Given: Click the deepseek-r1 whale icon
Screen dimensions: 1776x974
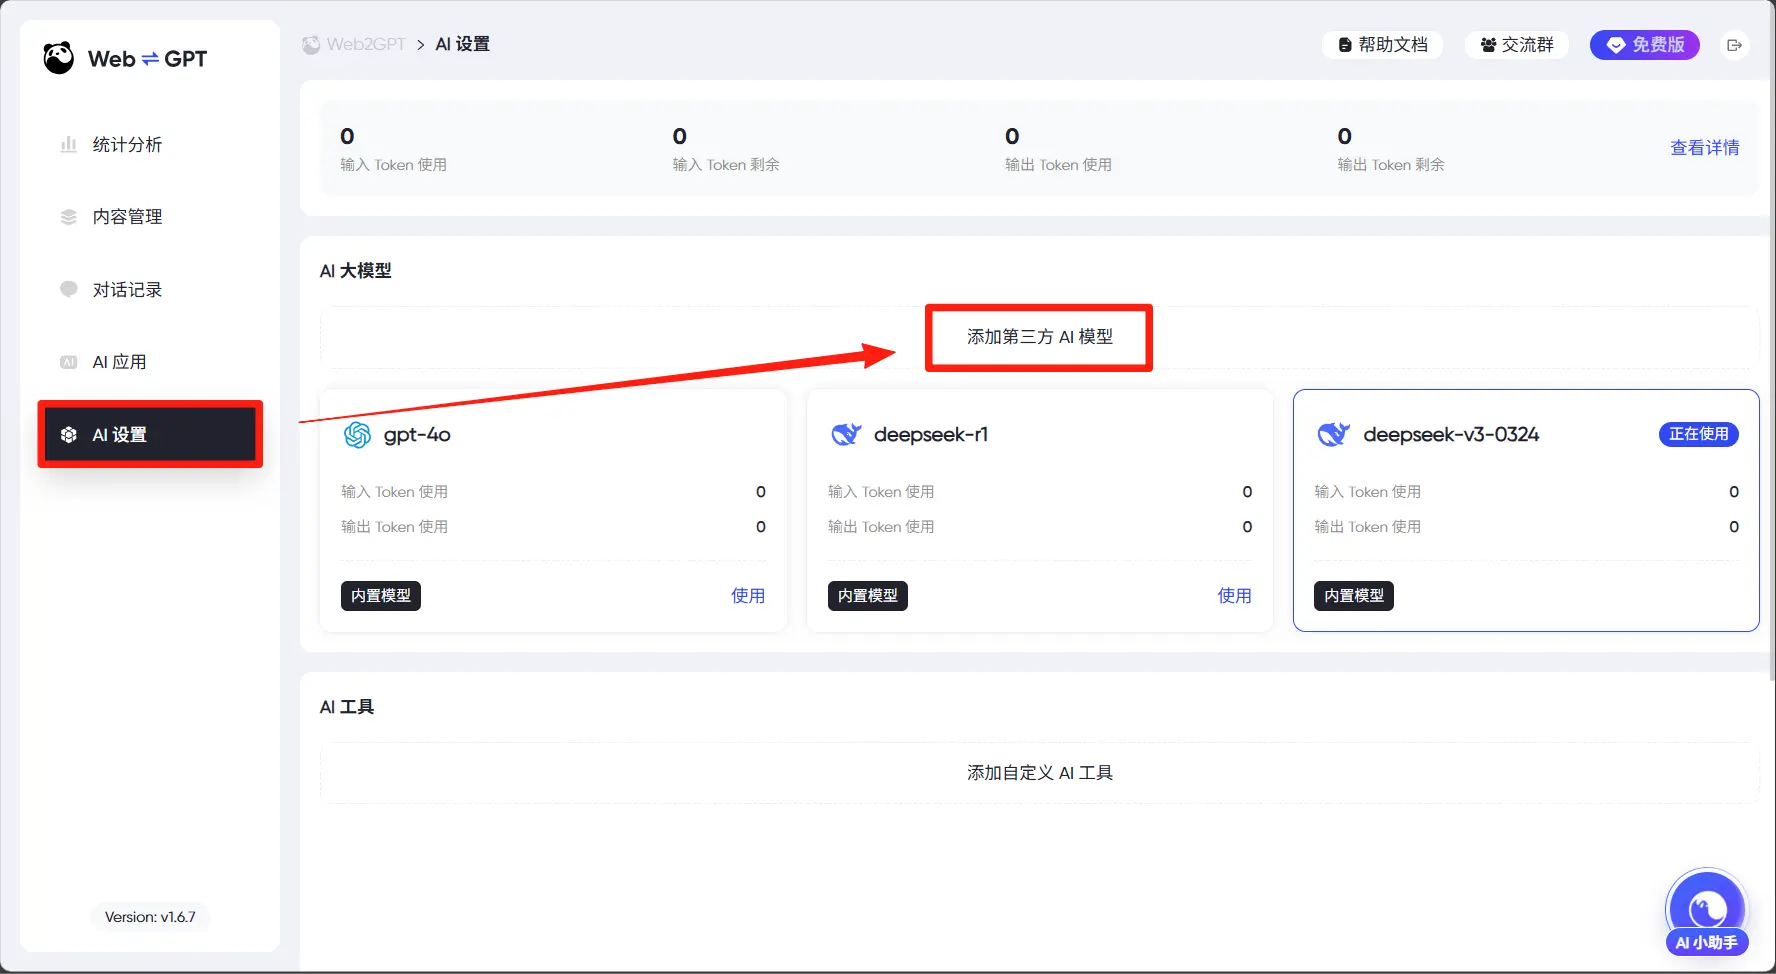Looking at the screenshot, I should (x=846, y=434).
